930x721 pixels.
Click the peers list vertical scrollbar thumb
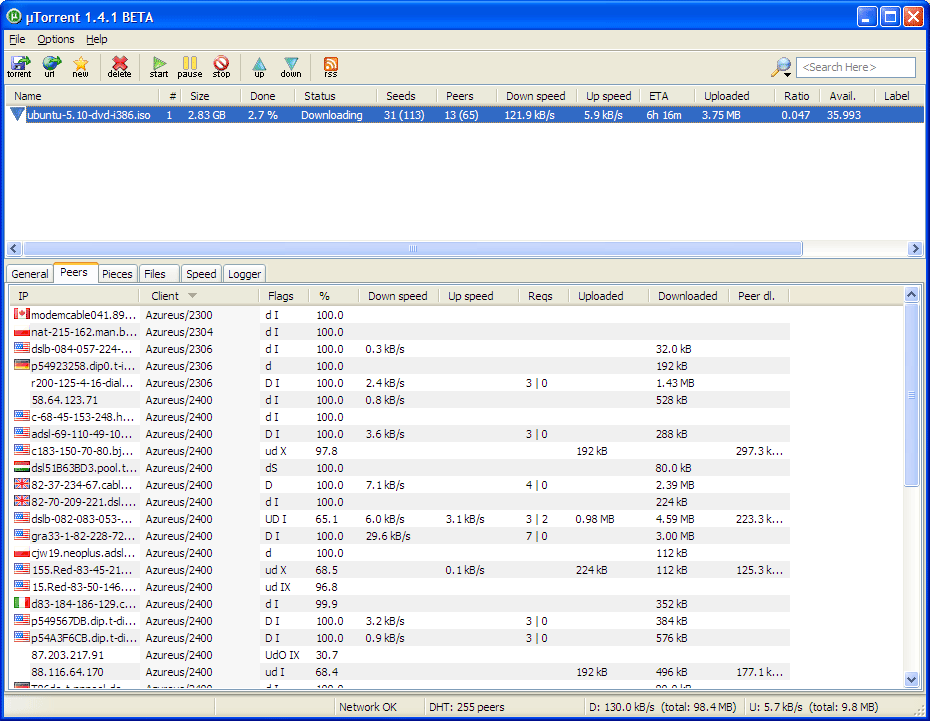(x=912, y=395)
